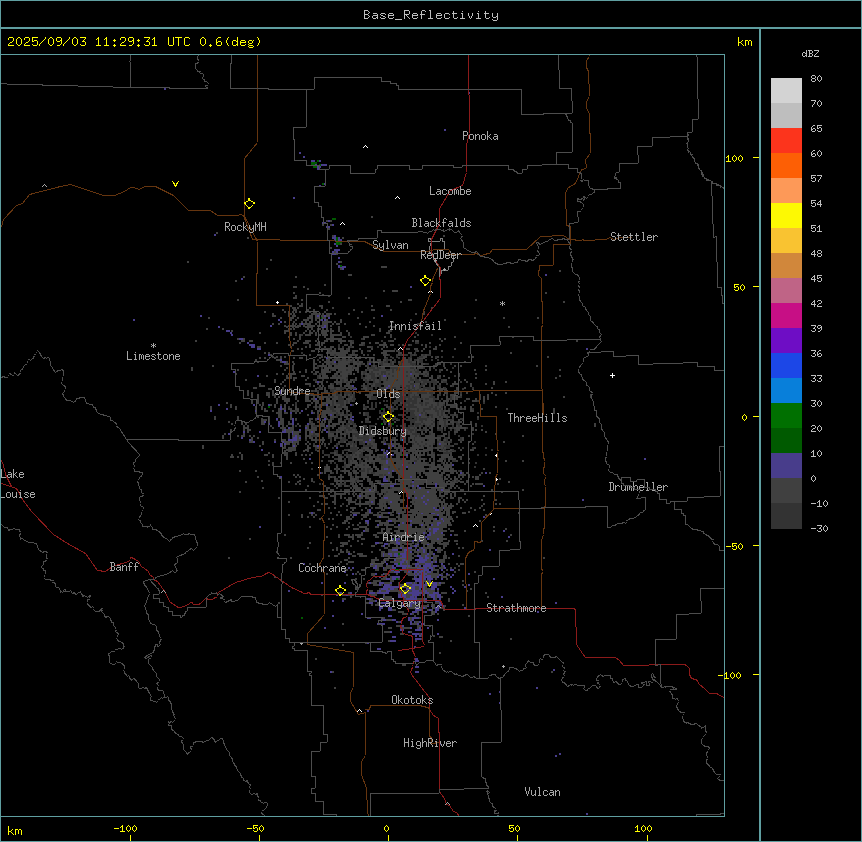
Task: Click the Didsbury label
Action: pyautogui.click(x=383, y=431)
